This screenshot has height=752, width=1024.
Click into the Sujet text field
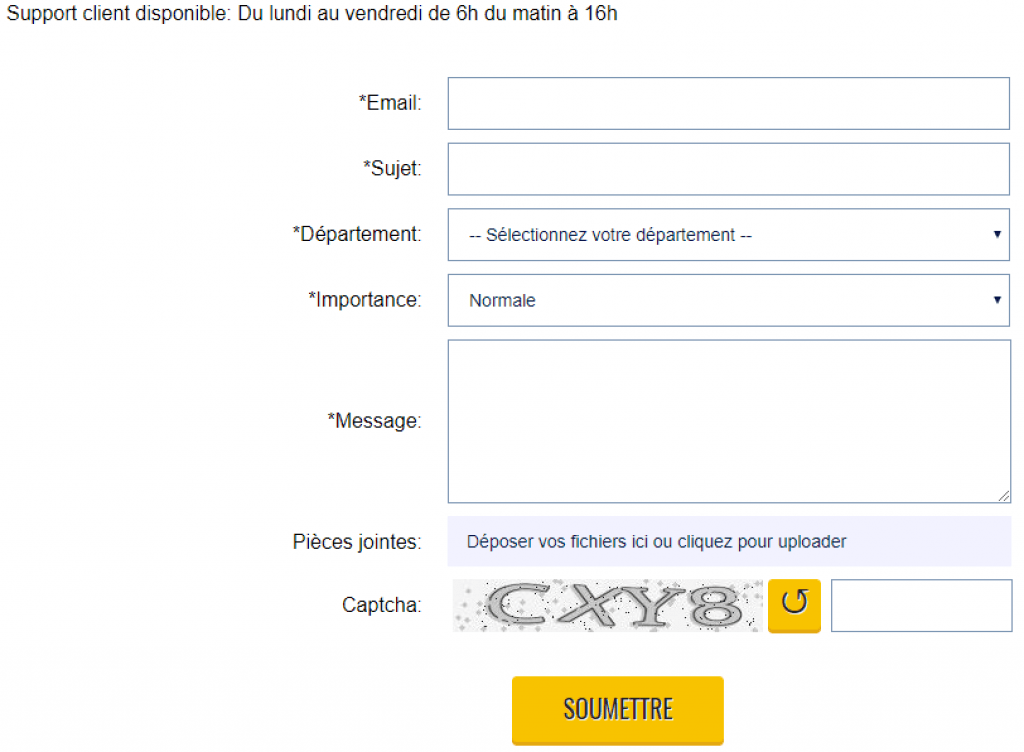point(728,169)
